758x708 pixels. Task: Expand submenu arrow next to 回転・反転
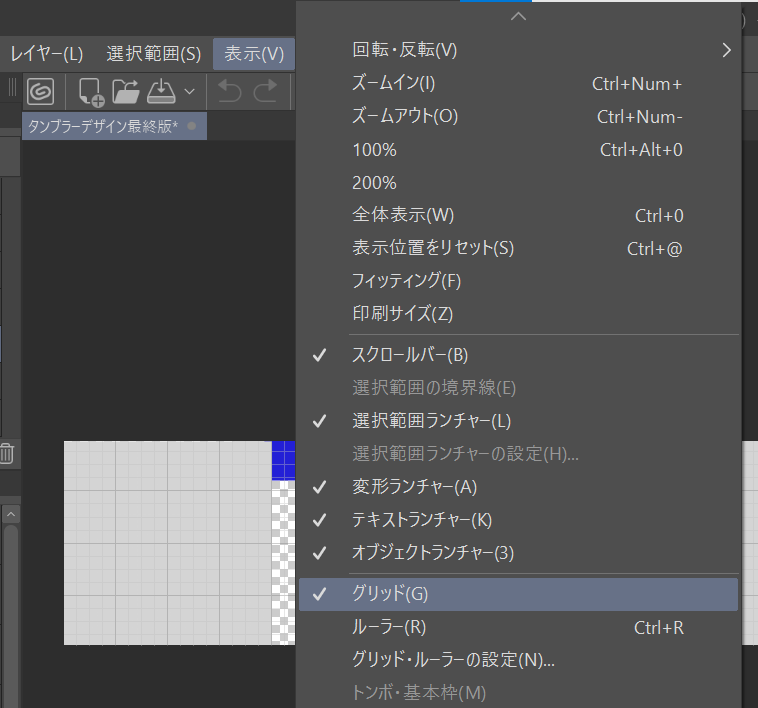(727, 50)
